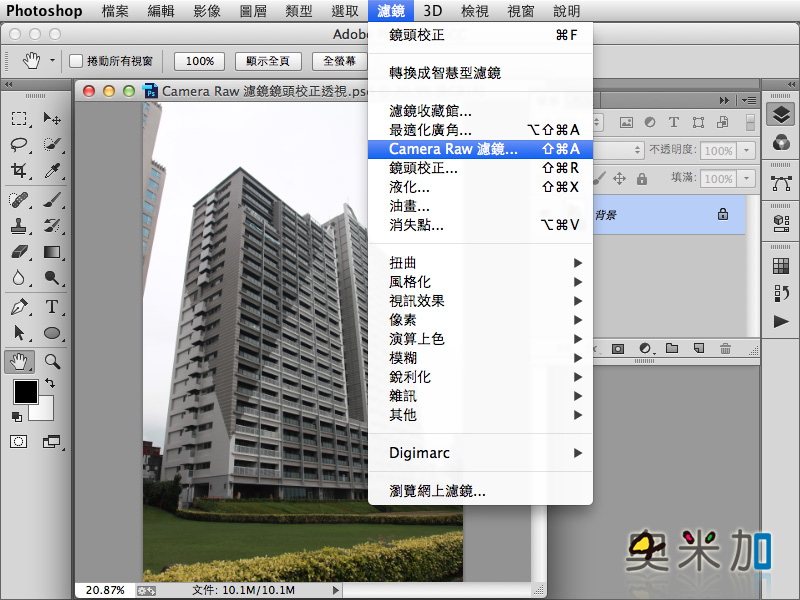Expand the Digimarc submenu

pos(480,453)
